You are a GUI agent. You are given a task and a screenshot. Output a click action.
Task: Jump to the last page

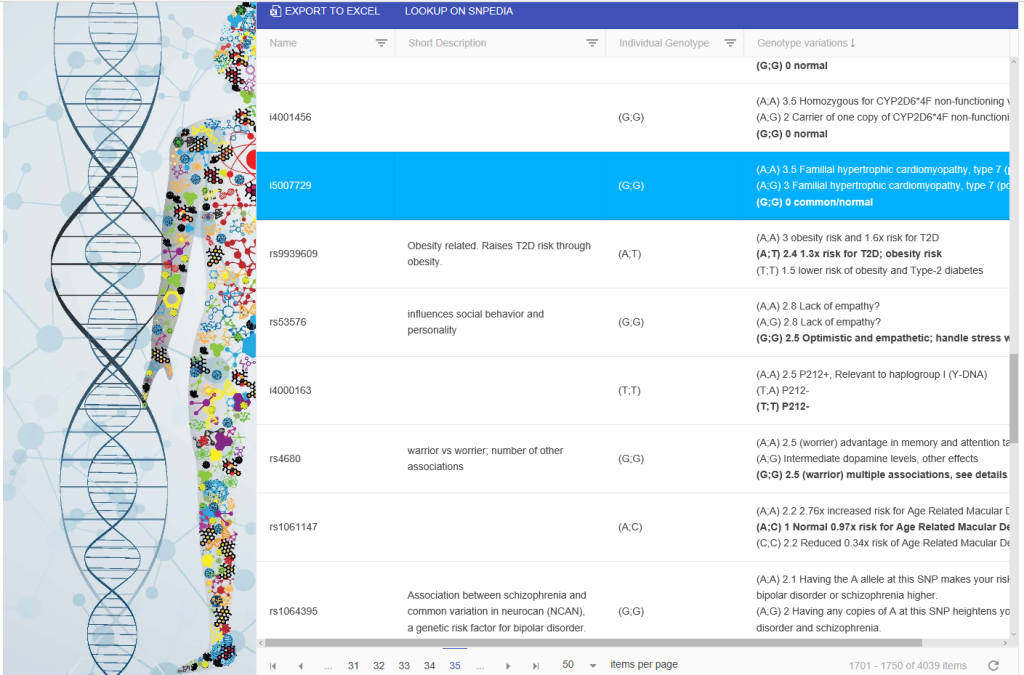[x=536, y=666]
